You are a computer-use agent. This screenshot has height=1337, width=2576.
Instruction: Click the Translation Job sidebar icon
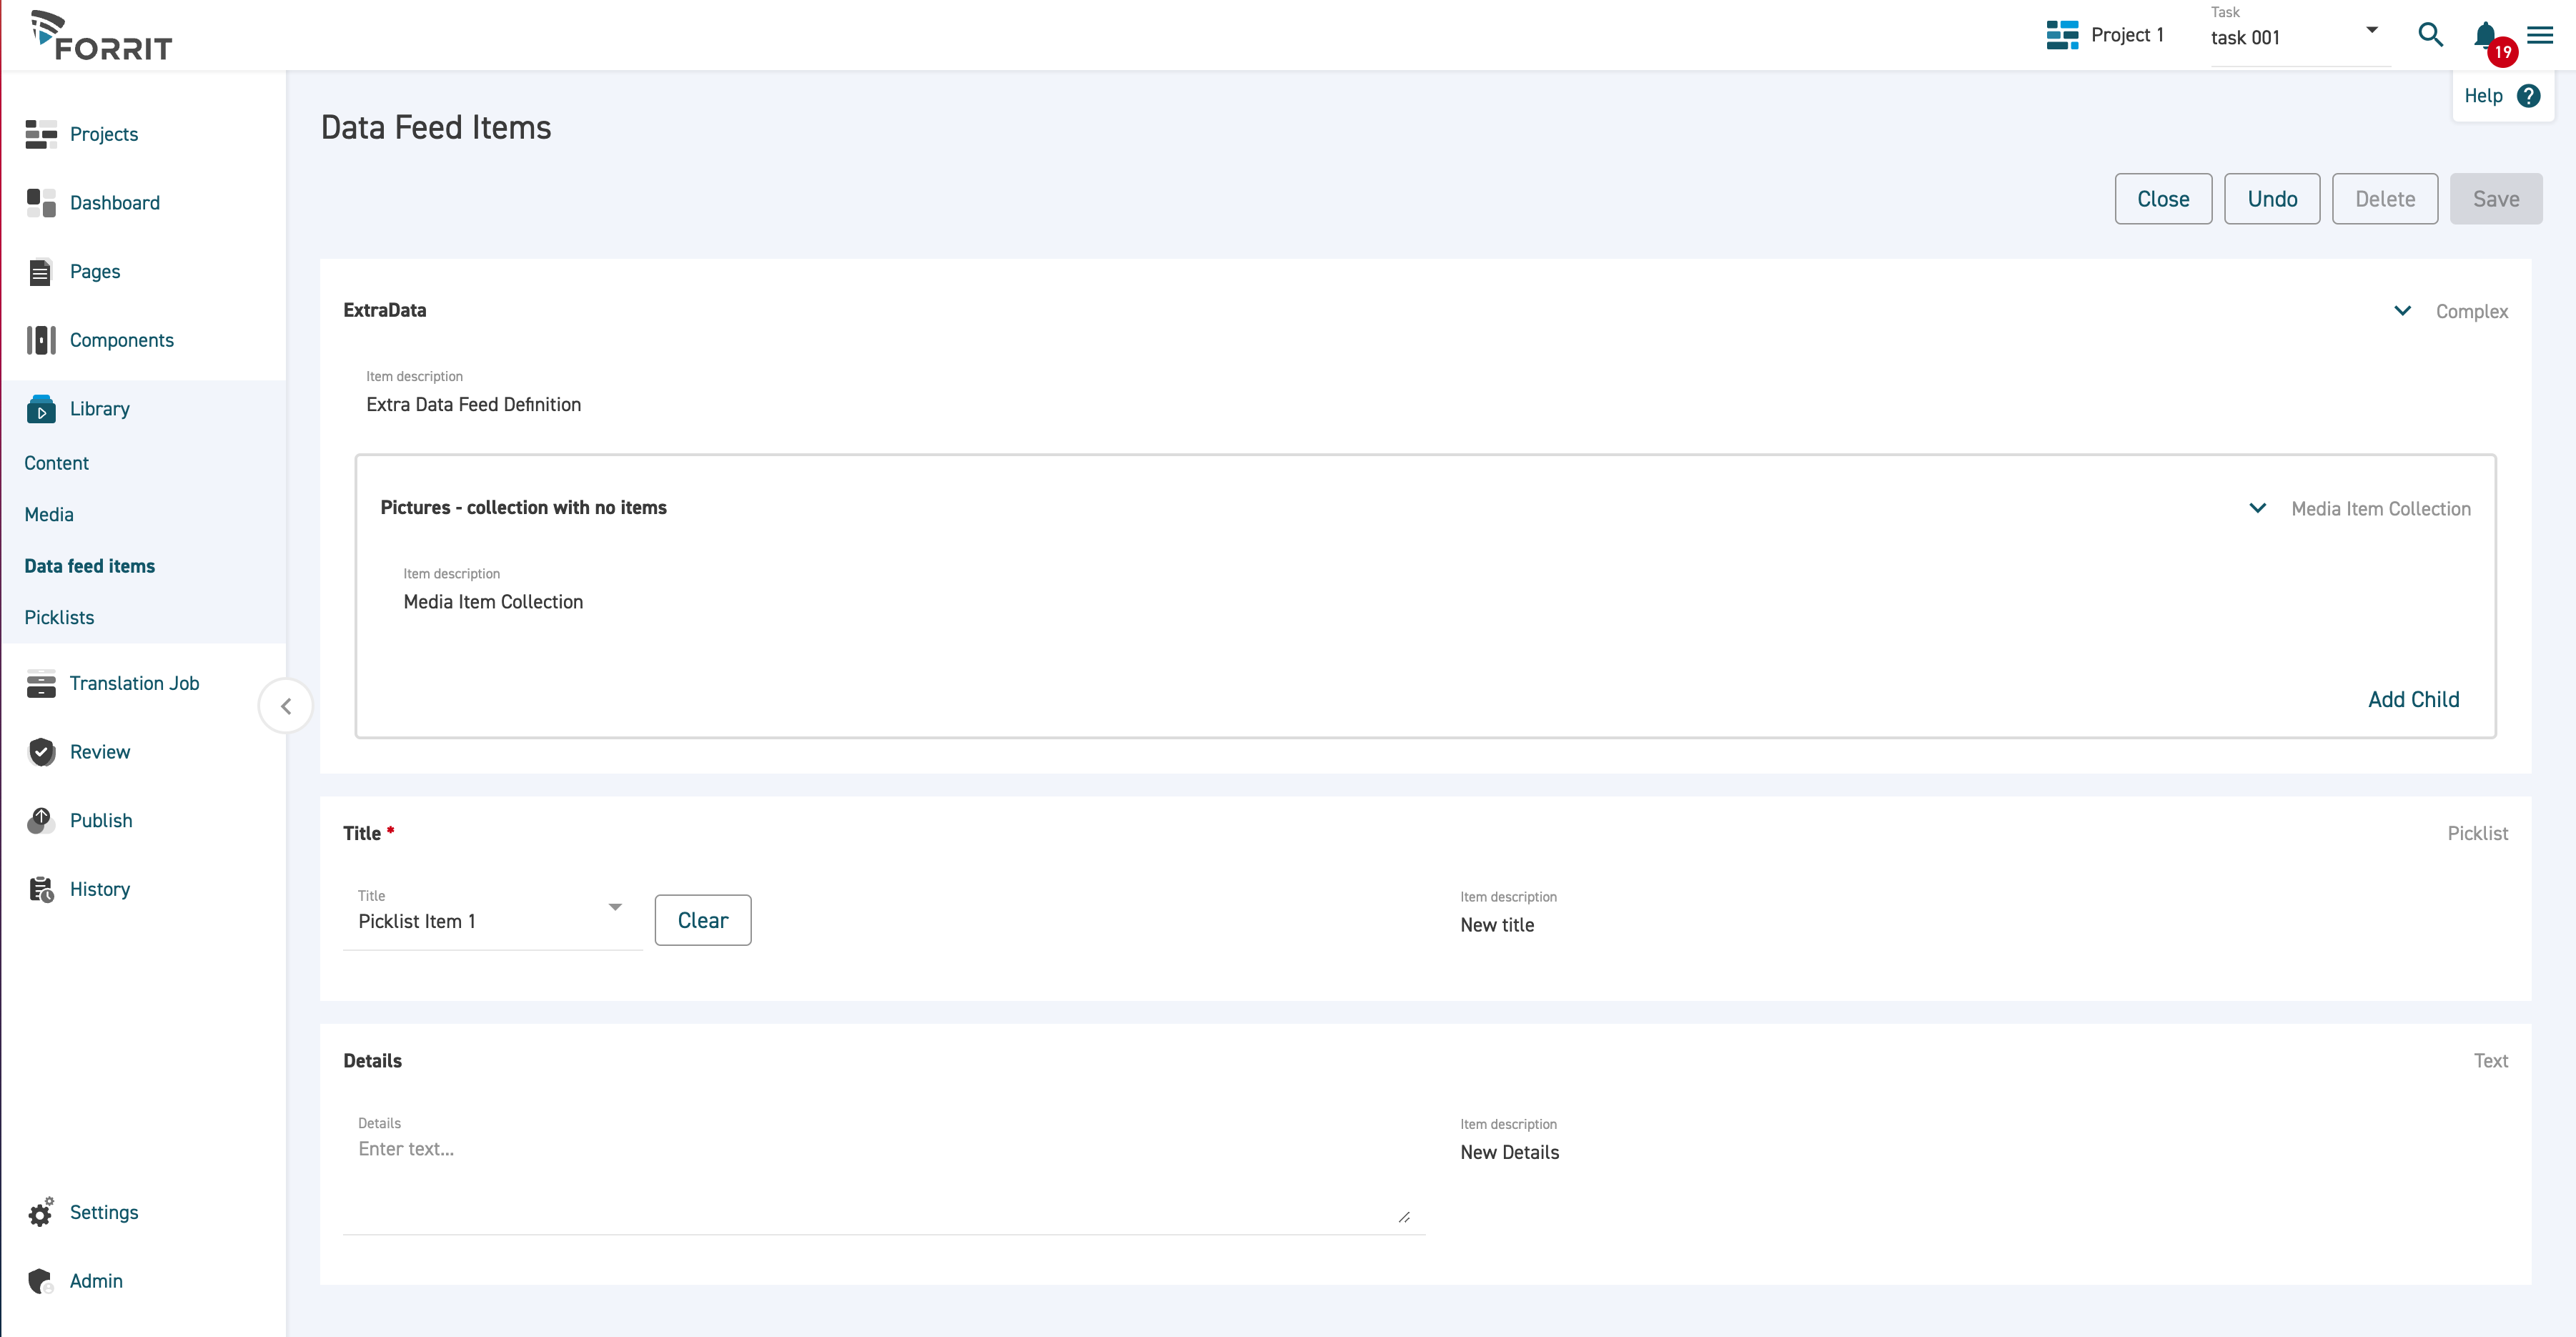(41, 683)
